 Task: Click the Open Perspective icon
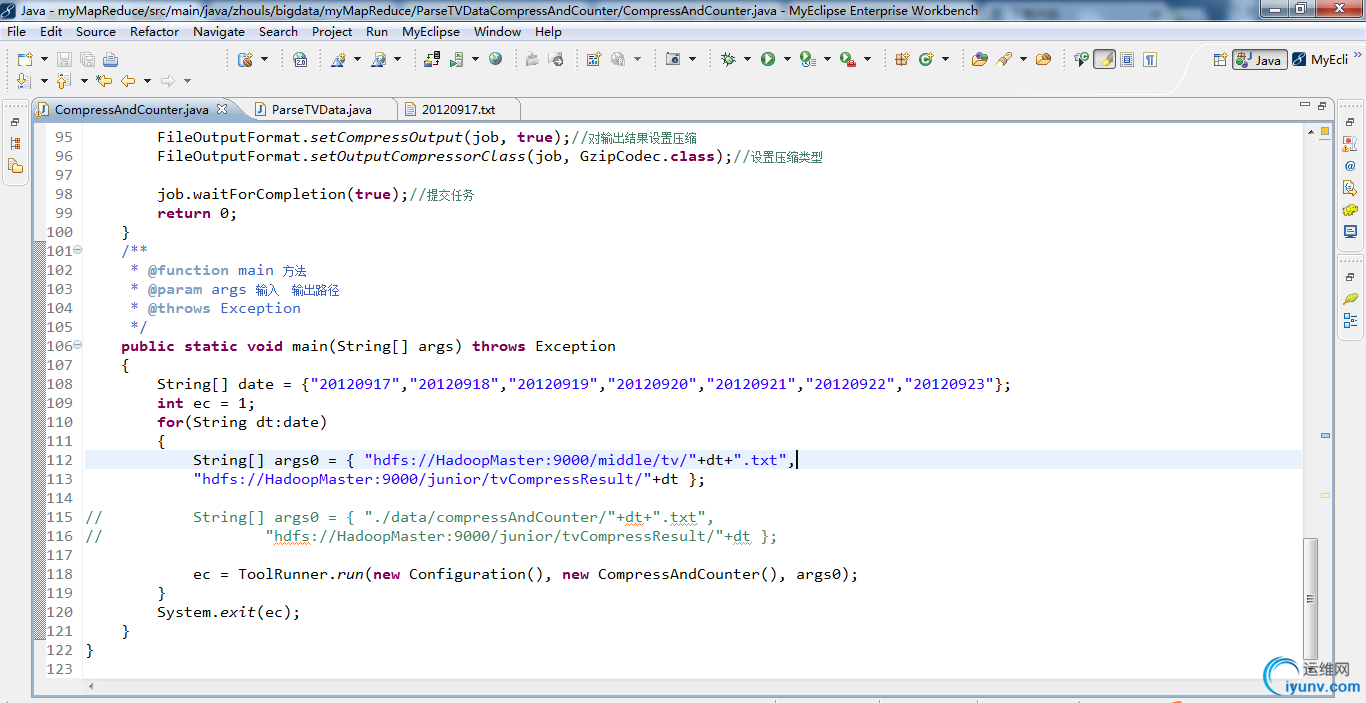pyautogui.click(x=1220, y=60)
